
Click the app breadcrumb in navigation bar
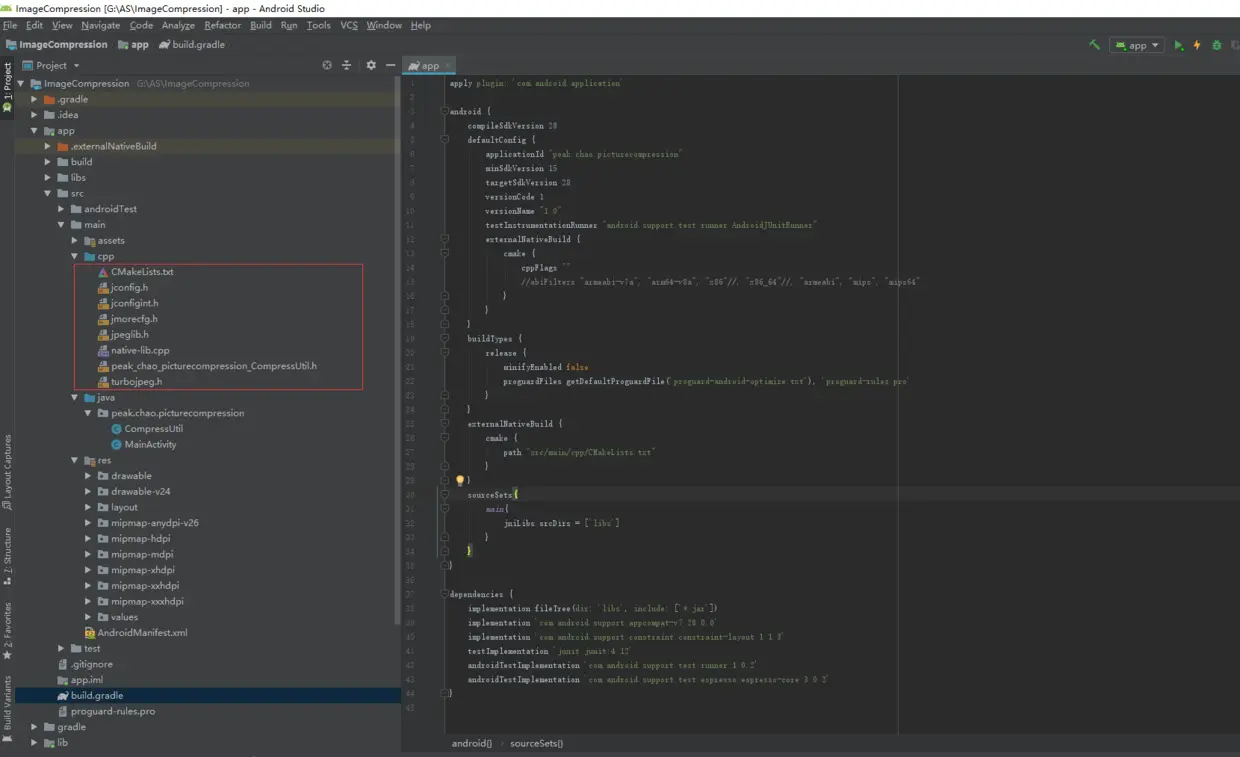click(x=133, y=45)
